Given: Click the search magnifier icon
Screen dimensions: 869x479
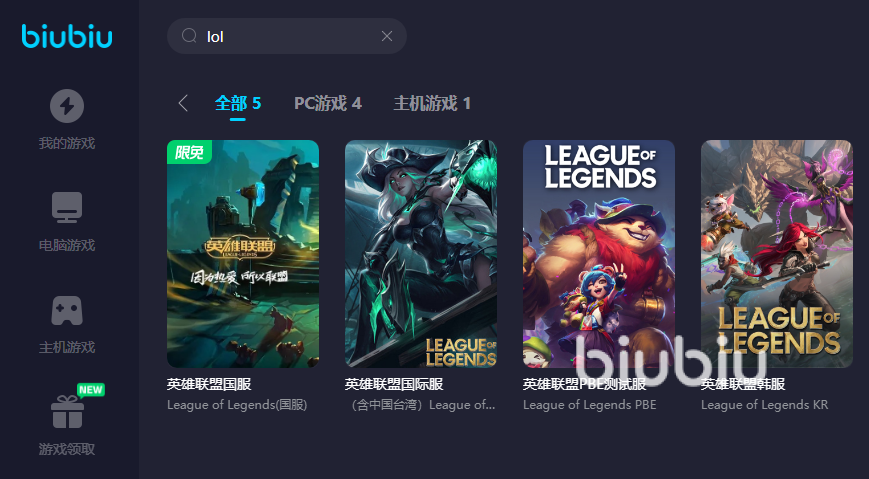Looking at the screenshot, I should 190,36.
